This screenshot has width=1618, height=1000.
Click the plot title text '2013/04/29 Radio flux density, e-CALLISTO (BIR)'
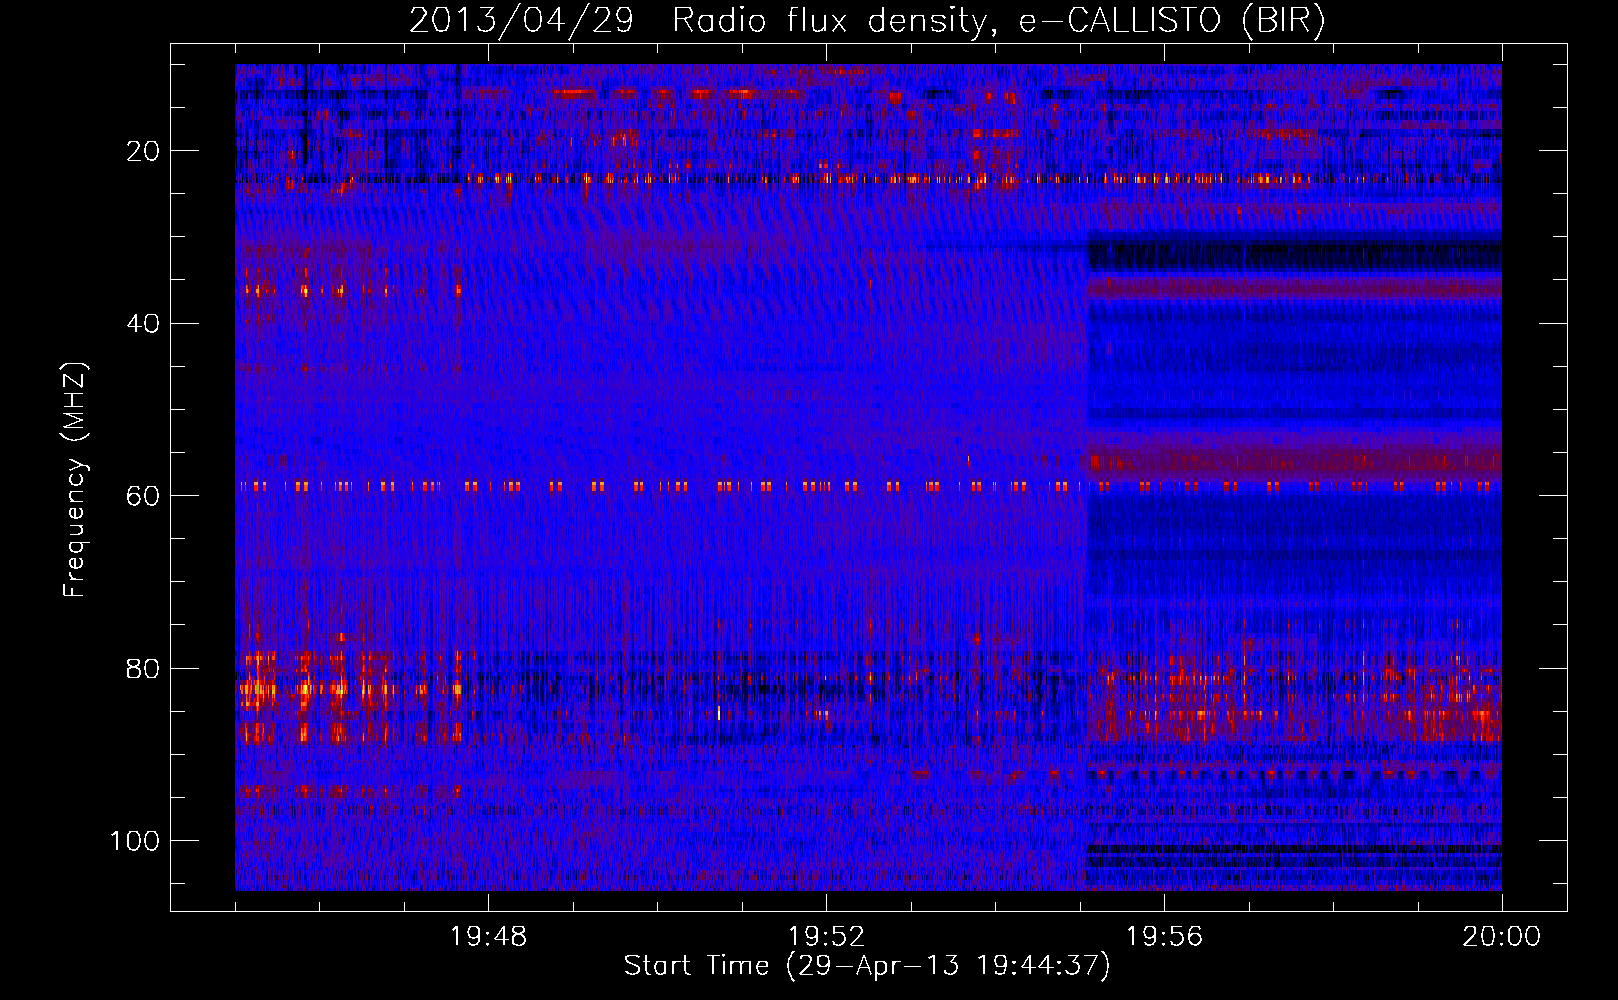tap(867, 21)
